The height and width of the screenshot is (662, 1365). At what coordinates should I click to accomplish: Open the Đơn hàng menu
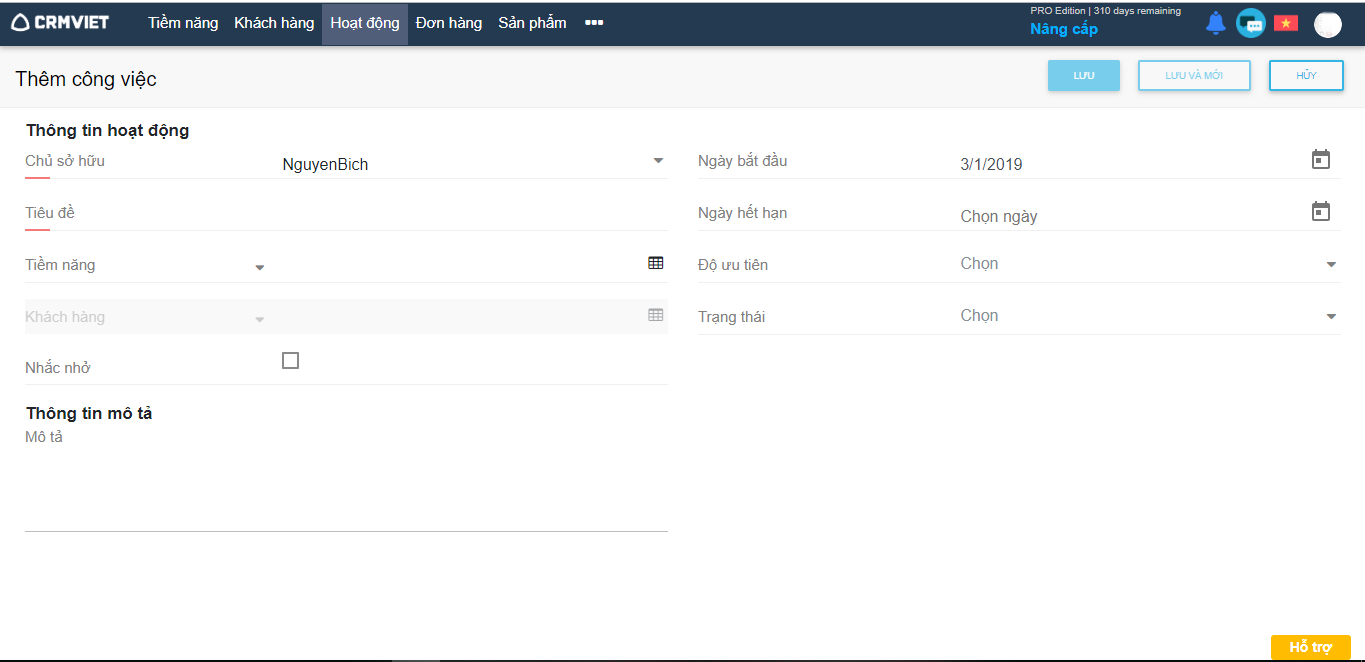448,23
